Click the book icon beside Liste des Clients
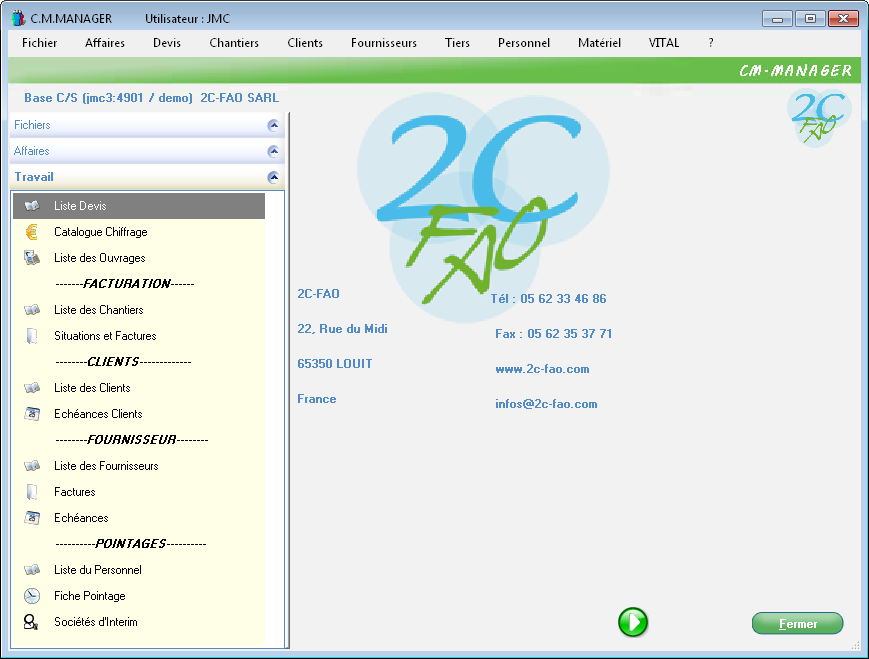 coord(32,388)
